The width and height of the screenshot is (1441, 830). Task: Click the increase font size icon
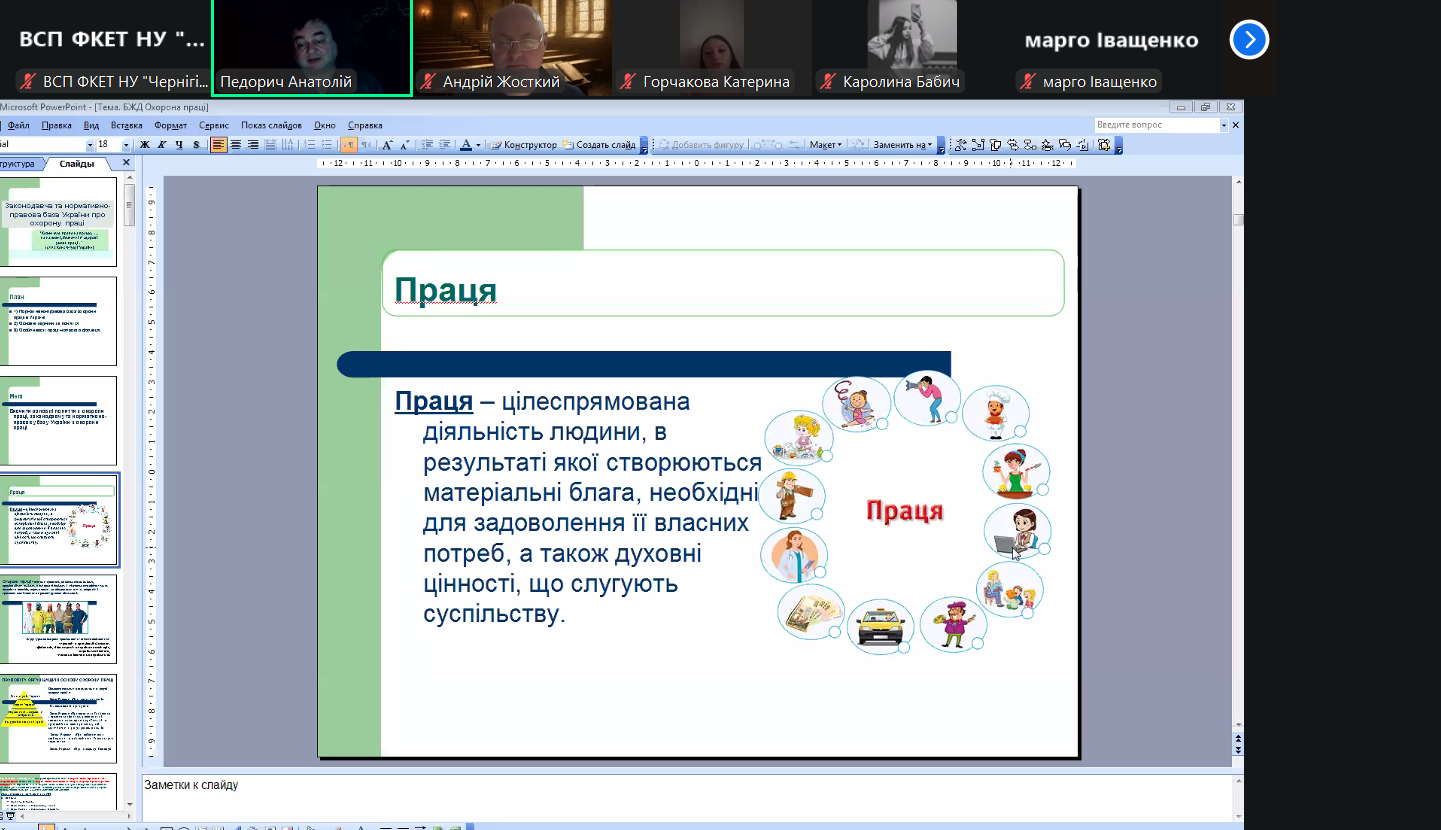pos(389,145)
